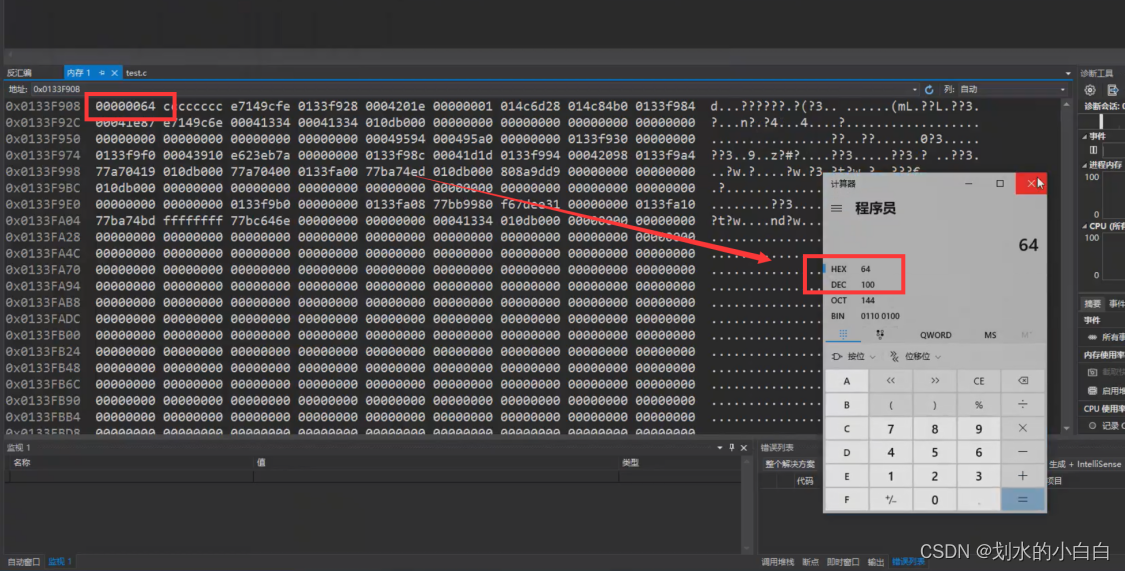Click the left shift << key
1125x571 pixels.
coord(890,381)
